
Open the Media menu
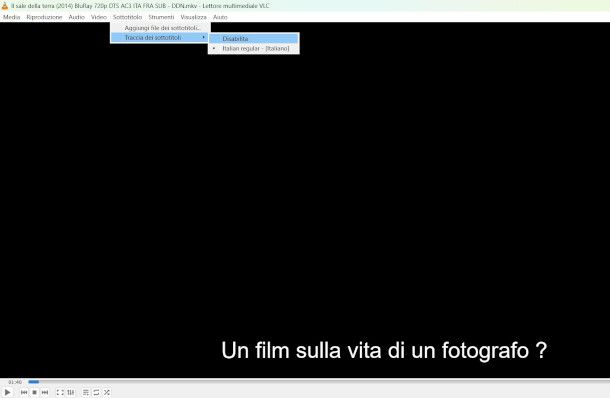tap(12, 17)
